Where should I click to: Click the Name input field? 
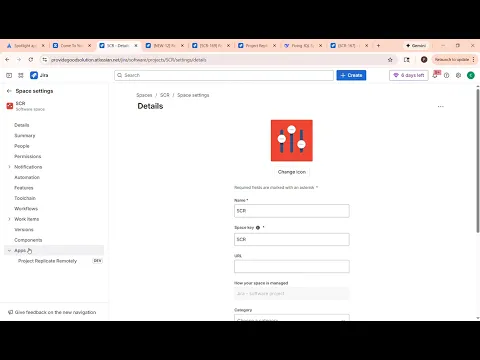coord(292,211)
